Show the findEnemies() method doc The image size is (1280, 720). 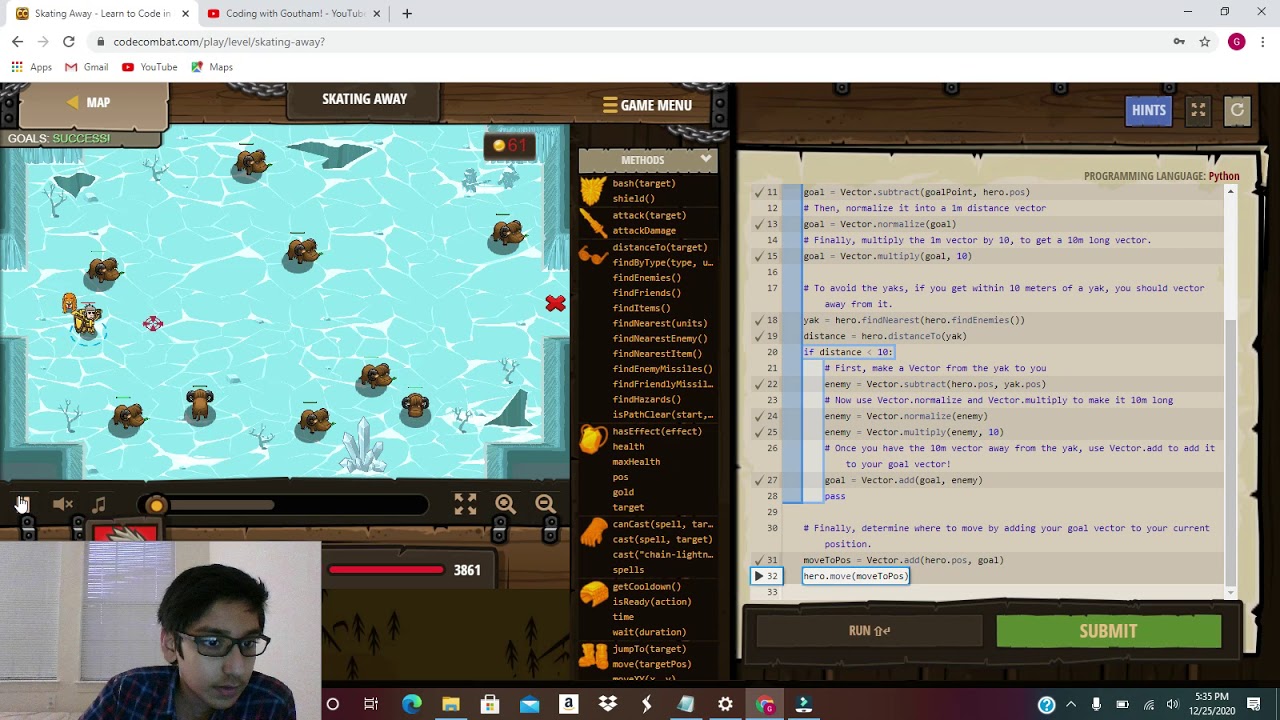pyautogui.click(x=646, y=278)
